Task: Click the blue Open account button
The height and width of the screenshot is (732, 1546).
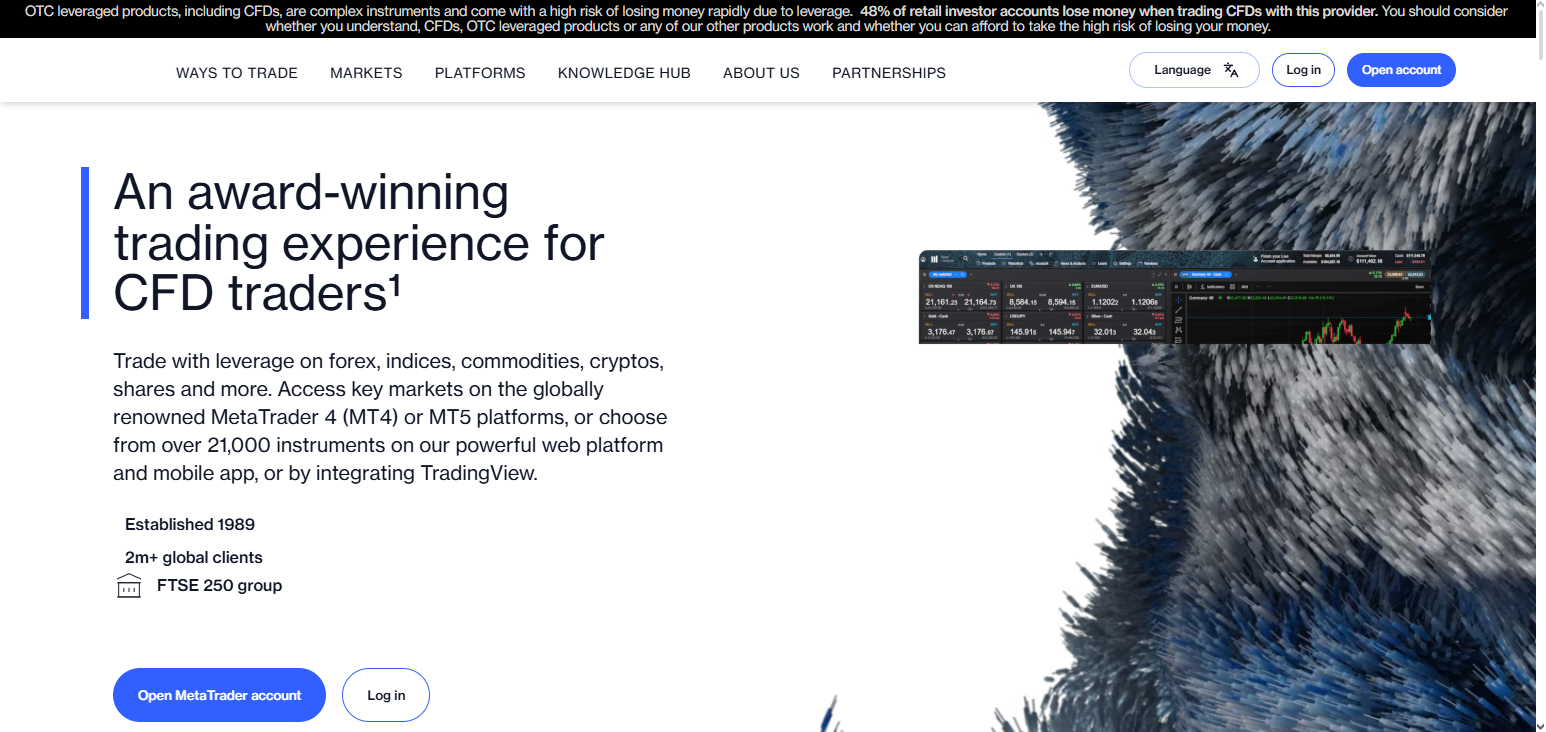Action: 1401,70
